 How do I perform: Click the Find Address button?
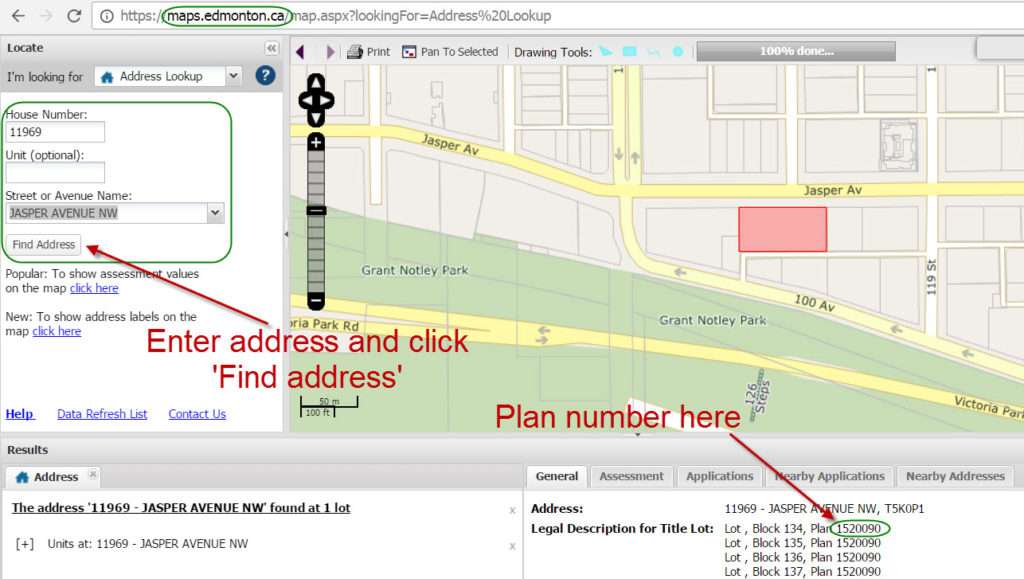click(43, 244)
